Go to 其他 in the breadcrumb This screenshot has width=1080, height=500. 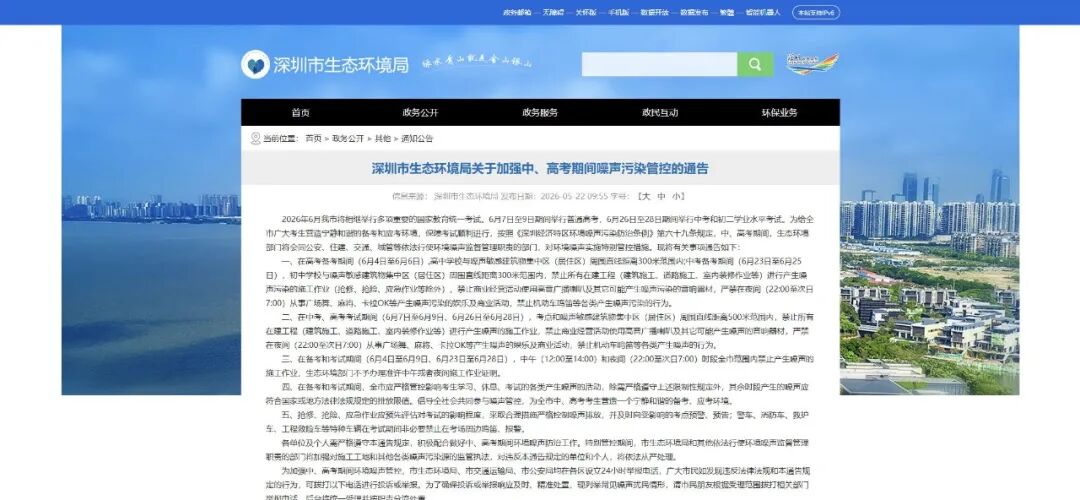(382, 138)
